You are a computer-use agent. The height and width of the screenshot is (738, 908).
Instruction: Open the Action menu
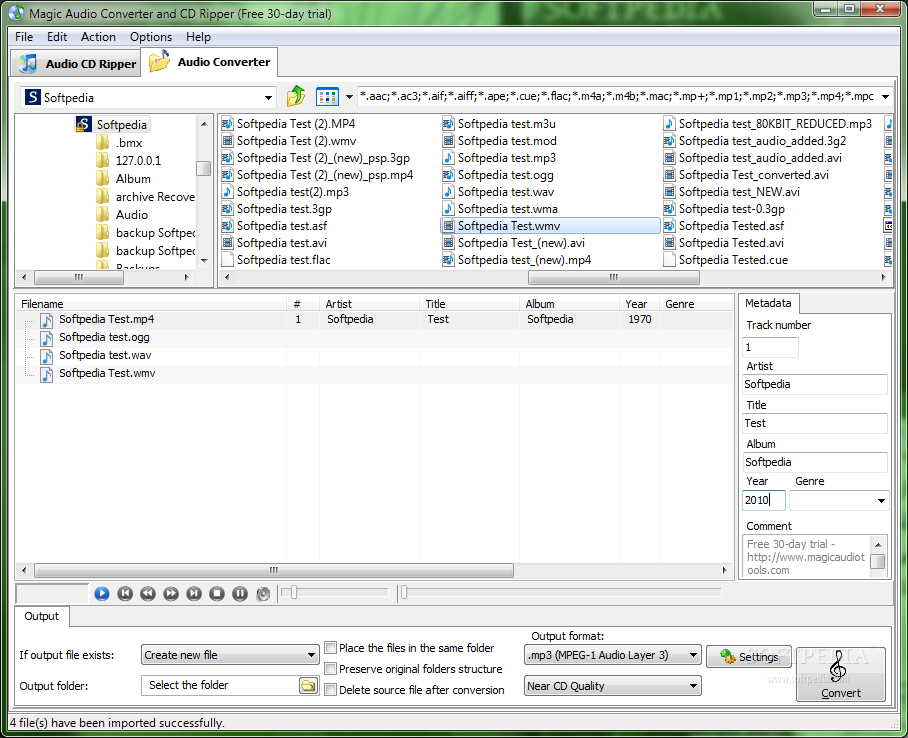98,36
